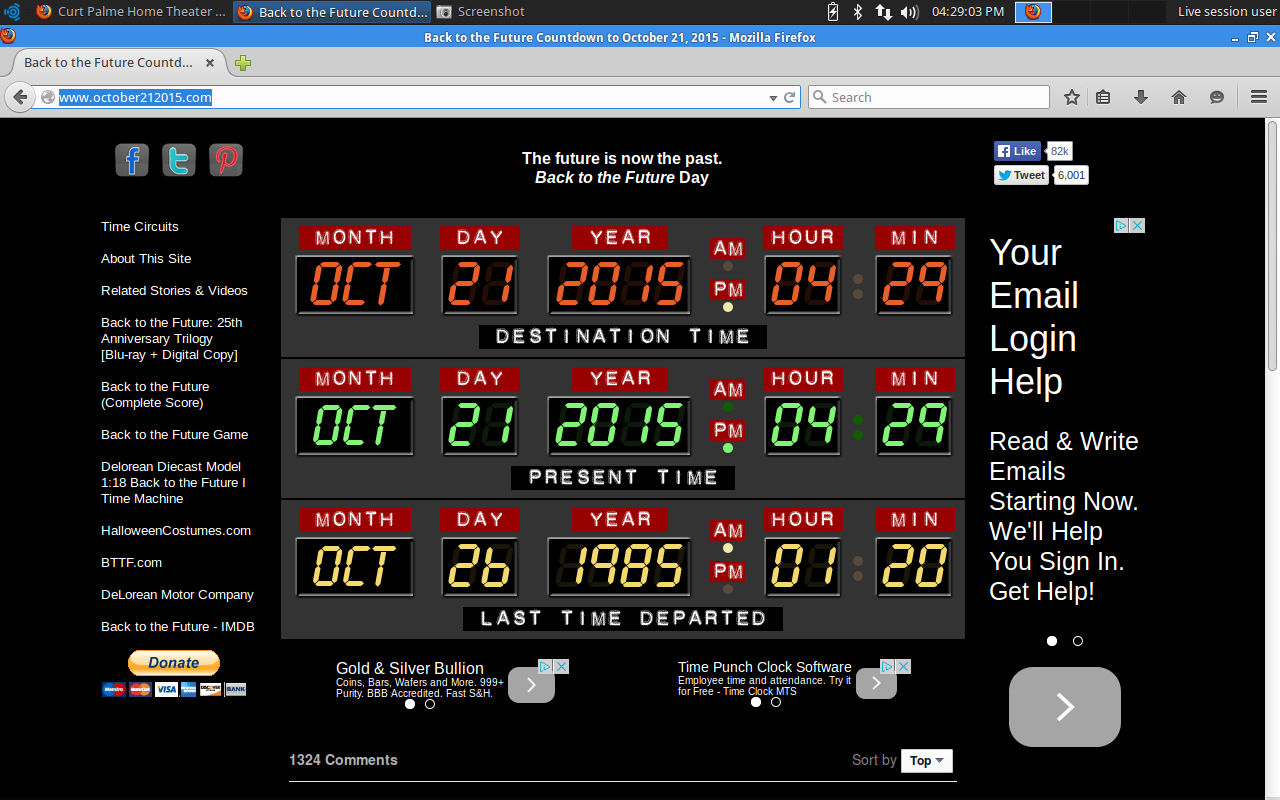Click the arrow button on the Gold & Silver ad
The image size is (1280, 800).
coord(531,685)
